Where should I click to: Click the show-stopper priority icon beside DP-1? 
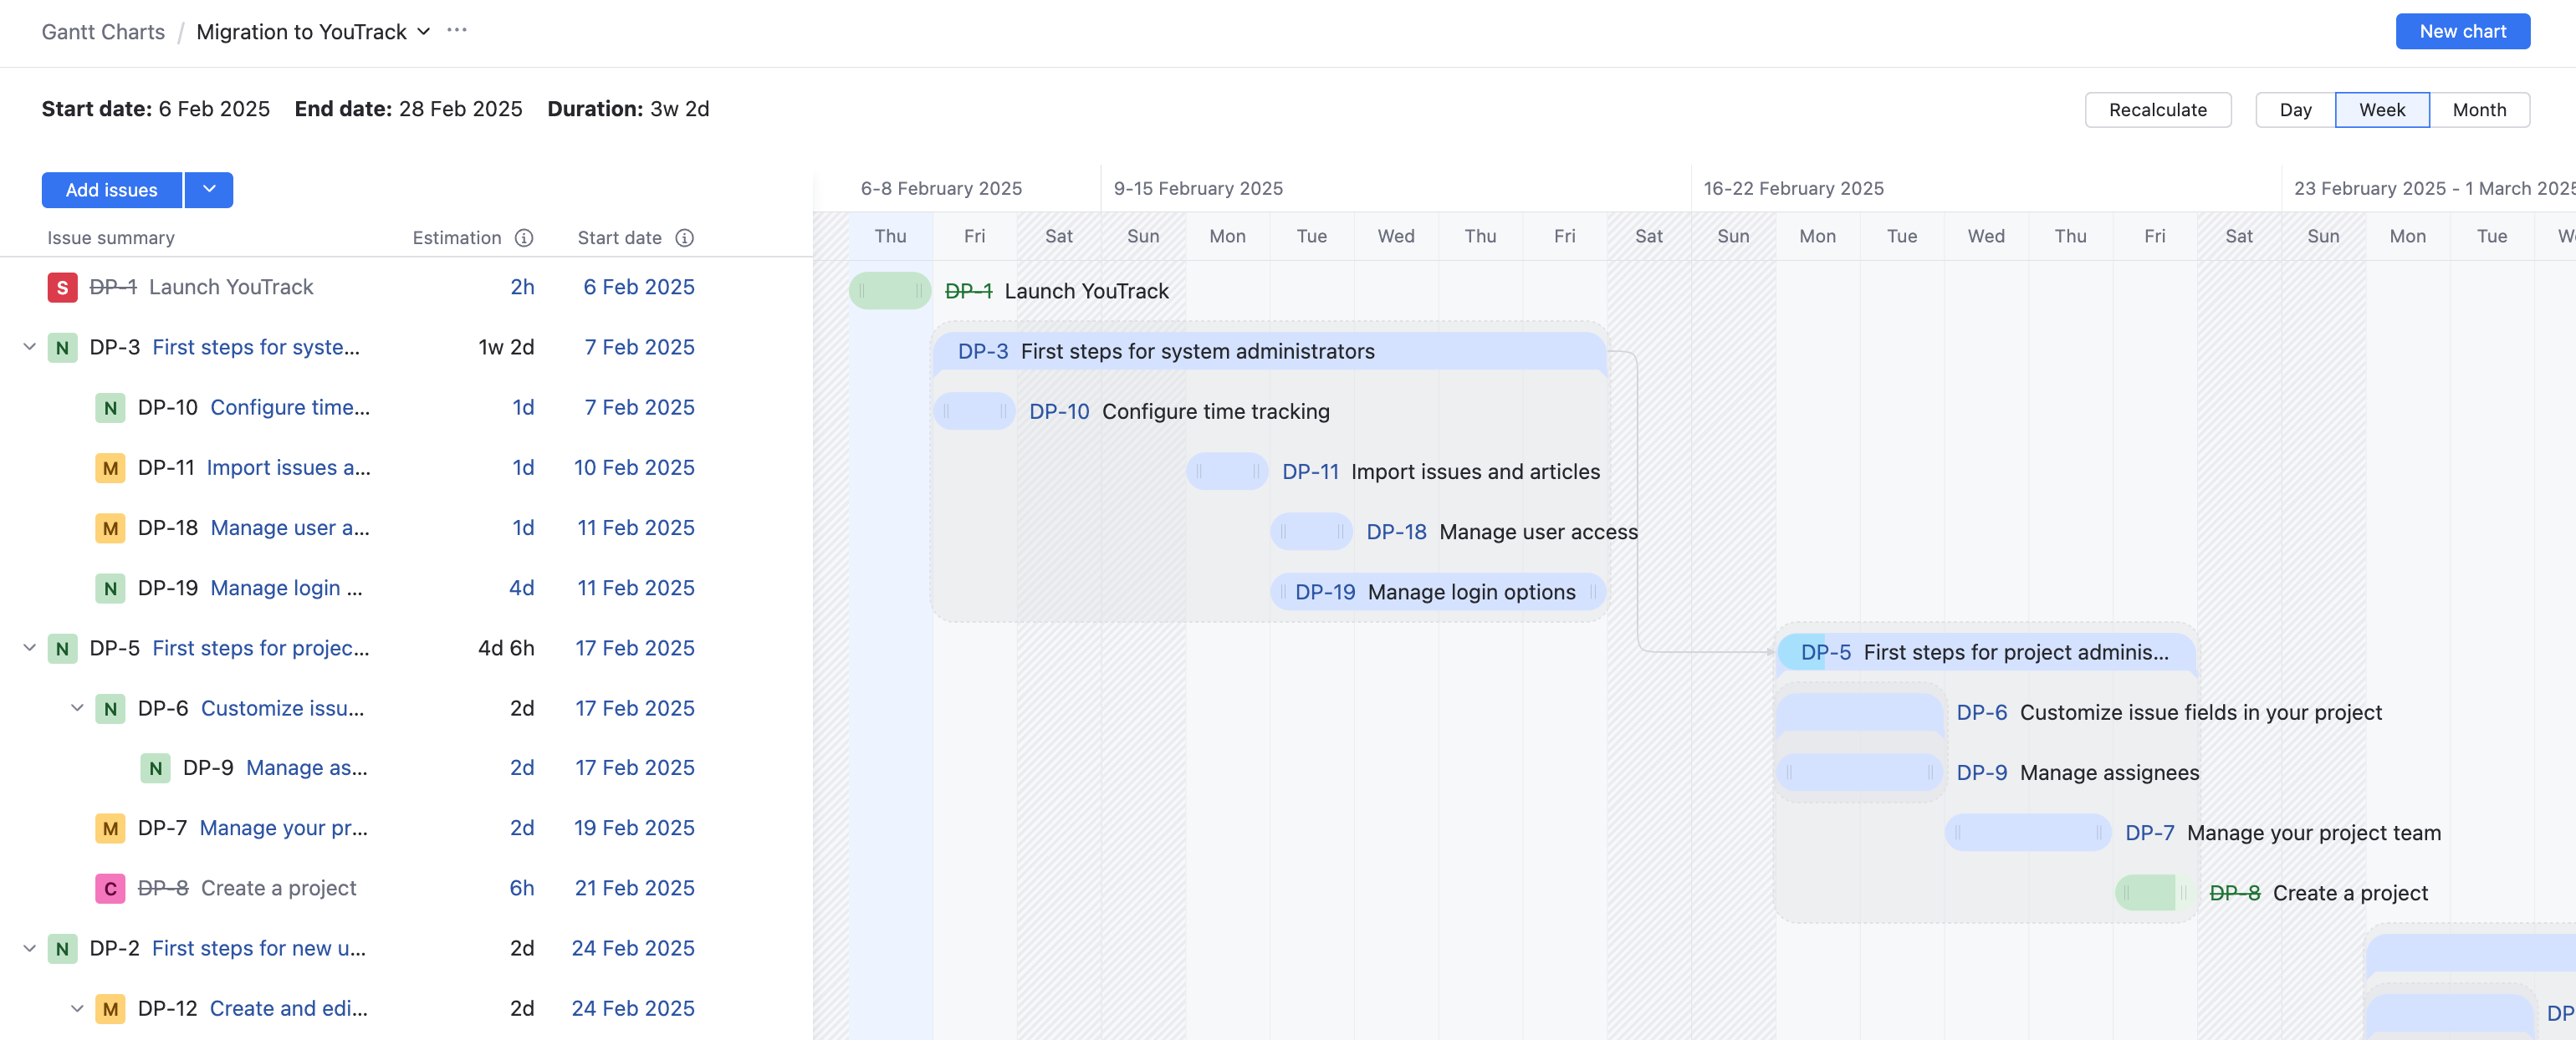(x=62, y=287)
